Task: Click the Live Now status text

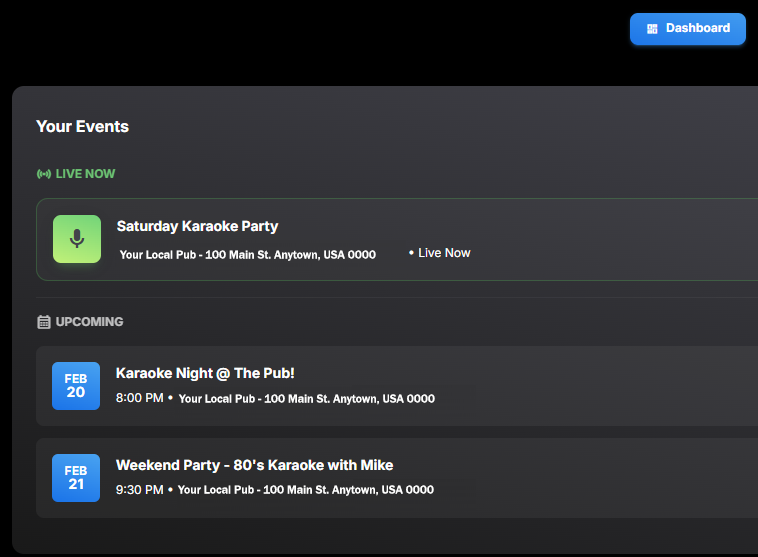Action: tap(443, 253)
